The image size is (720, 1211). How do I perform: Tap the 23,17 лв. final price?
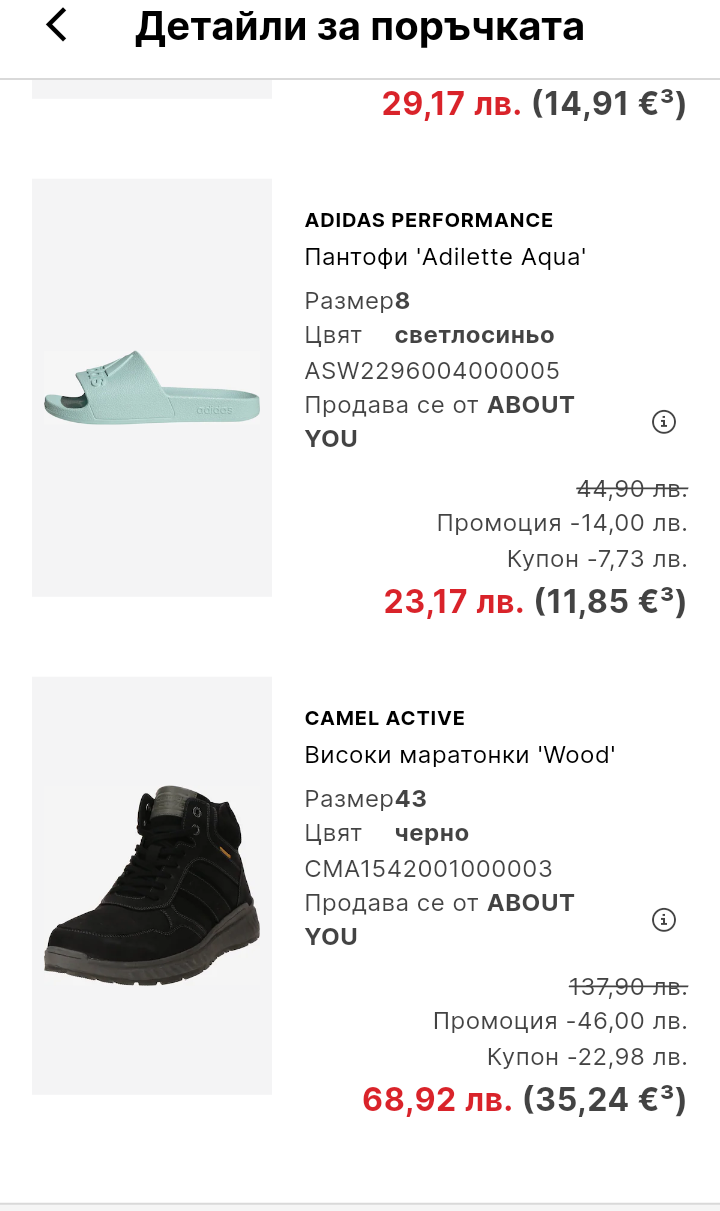(x=454, y=601)
